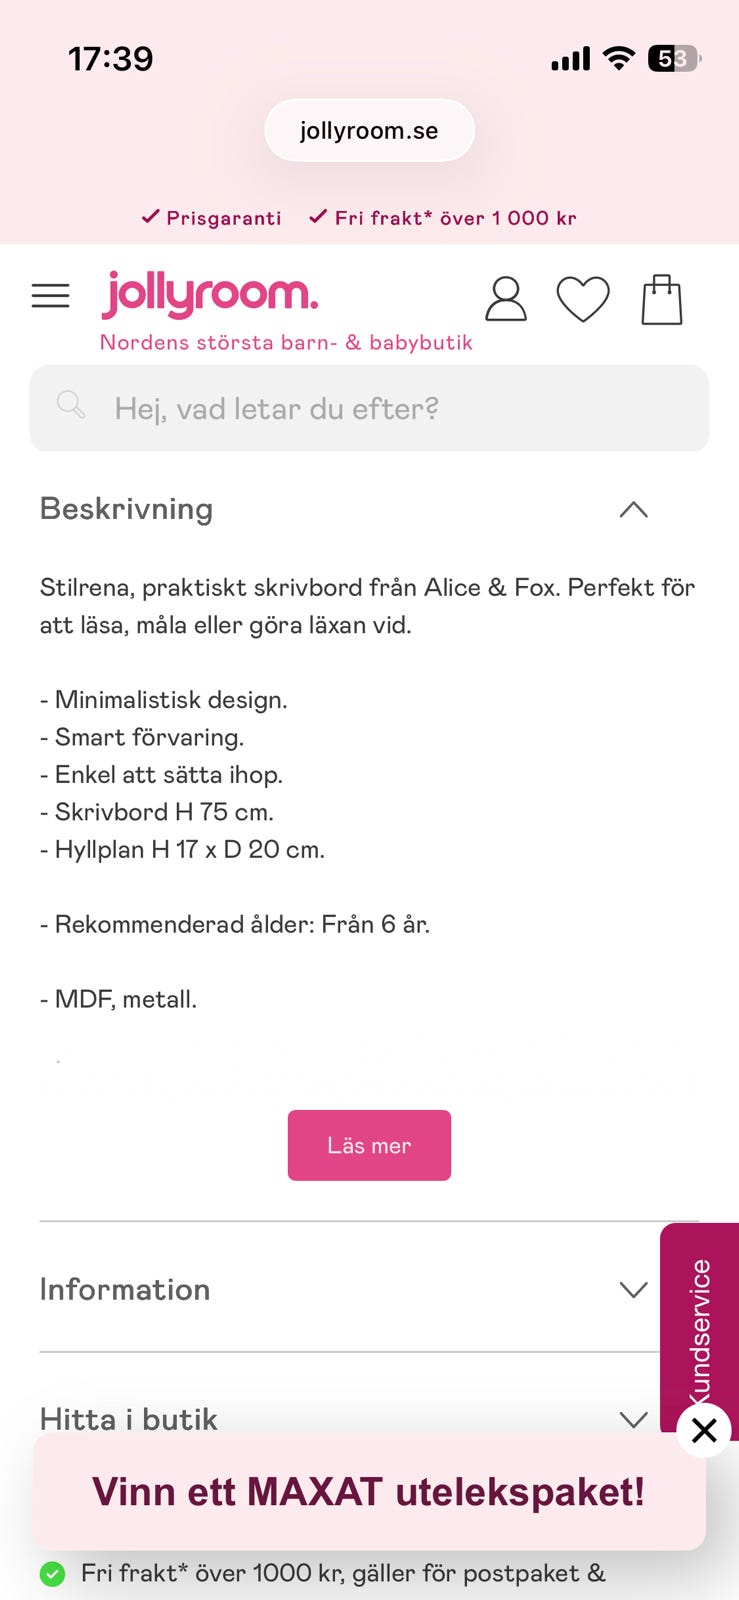Screen dimensions: 739x1600
Task: Tap the jollyroom logo
Action: (210, 294)
